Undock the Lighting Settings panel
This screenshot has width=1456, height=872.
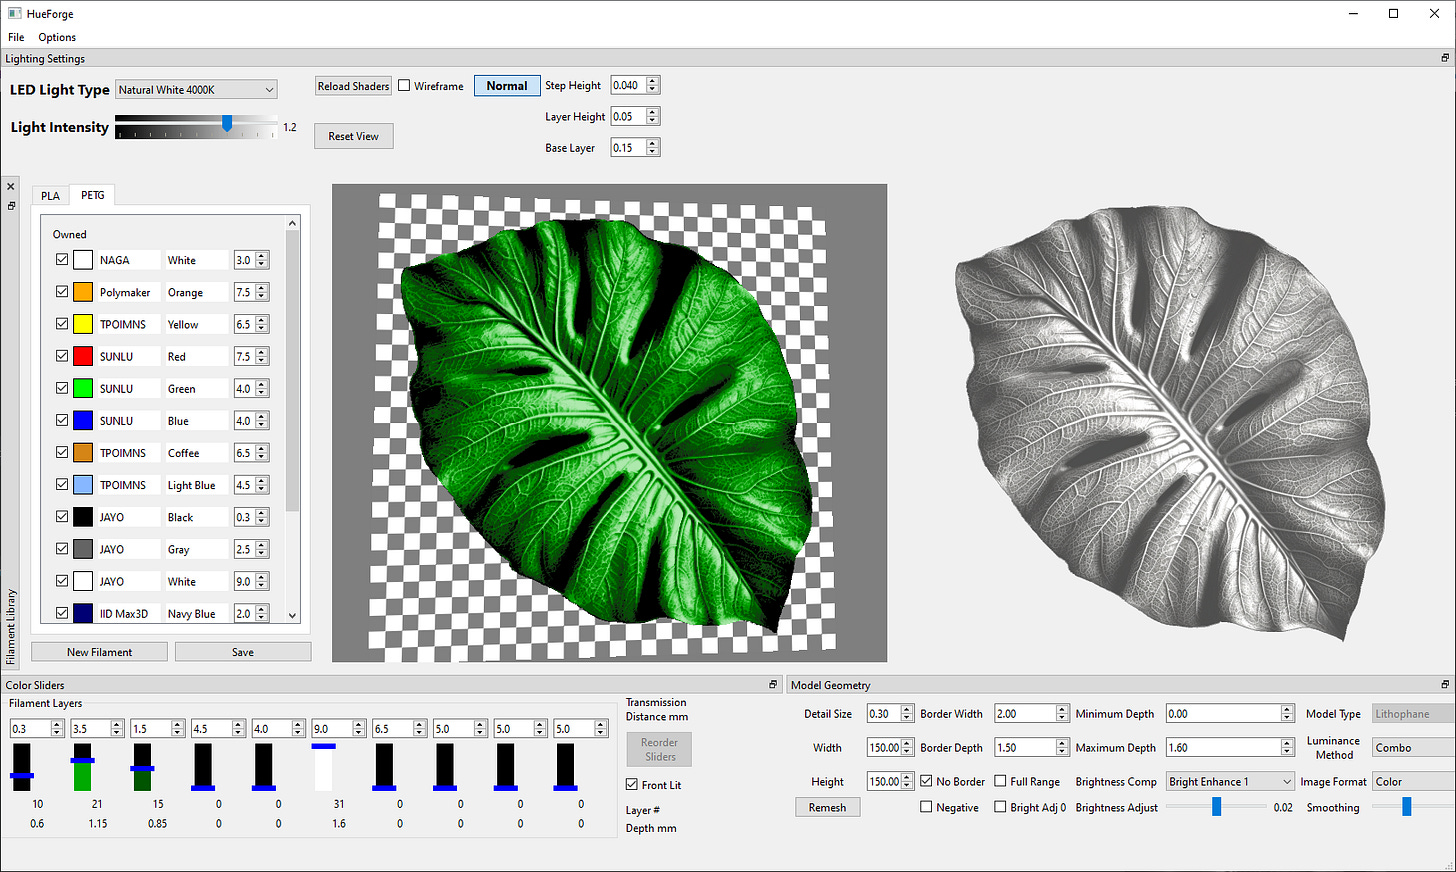(1445, 59)
